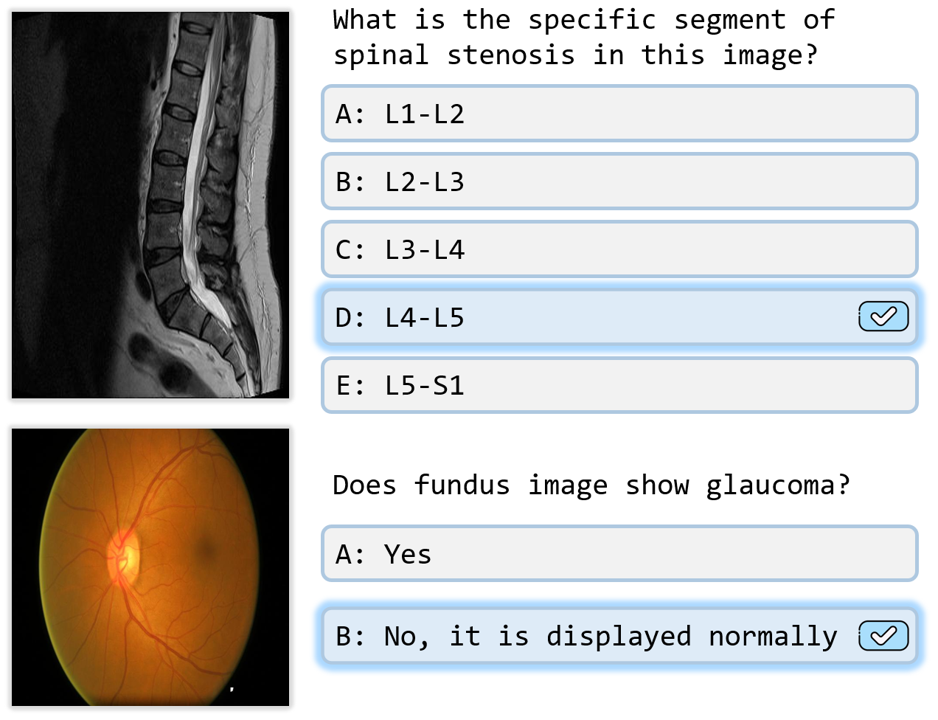Viewport: 938px width, 720px height.
Task: Open the spinal MRI image
Action: (x=151, y=205)
